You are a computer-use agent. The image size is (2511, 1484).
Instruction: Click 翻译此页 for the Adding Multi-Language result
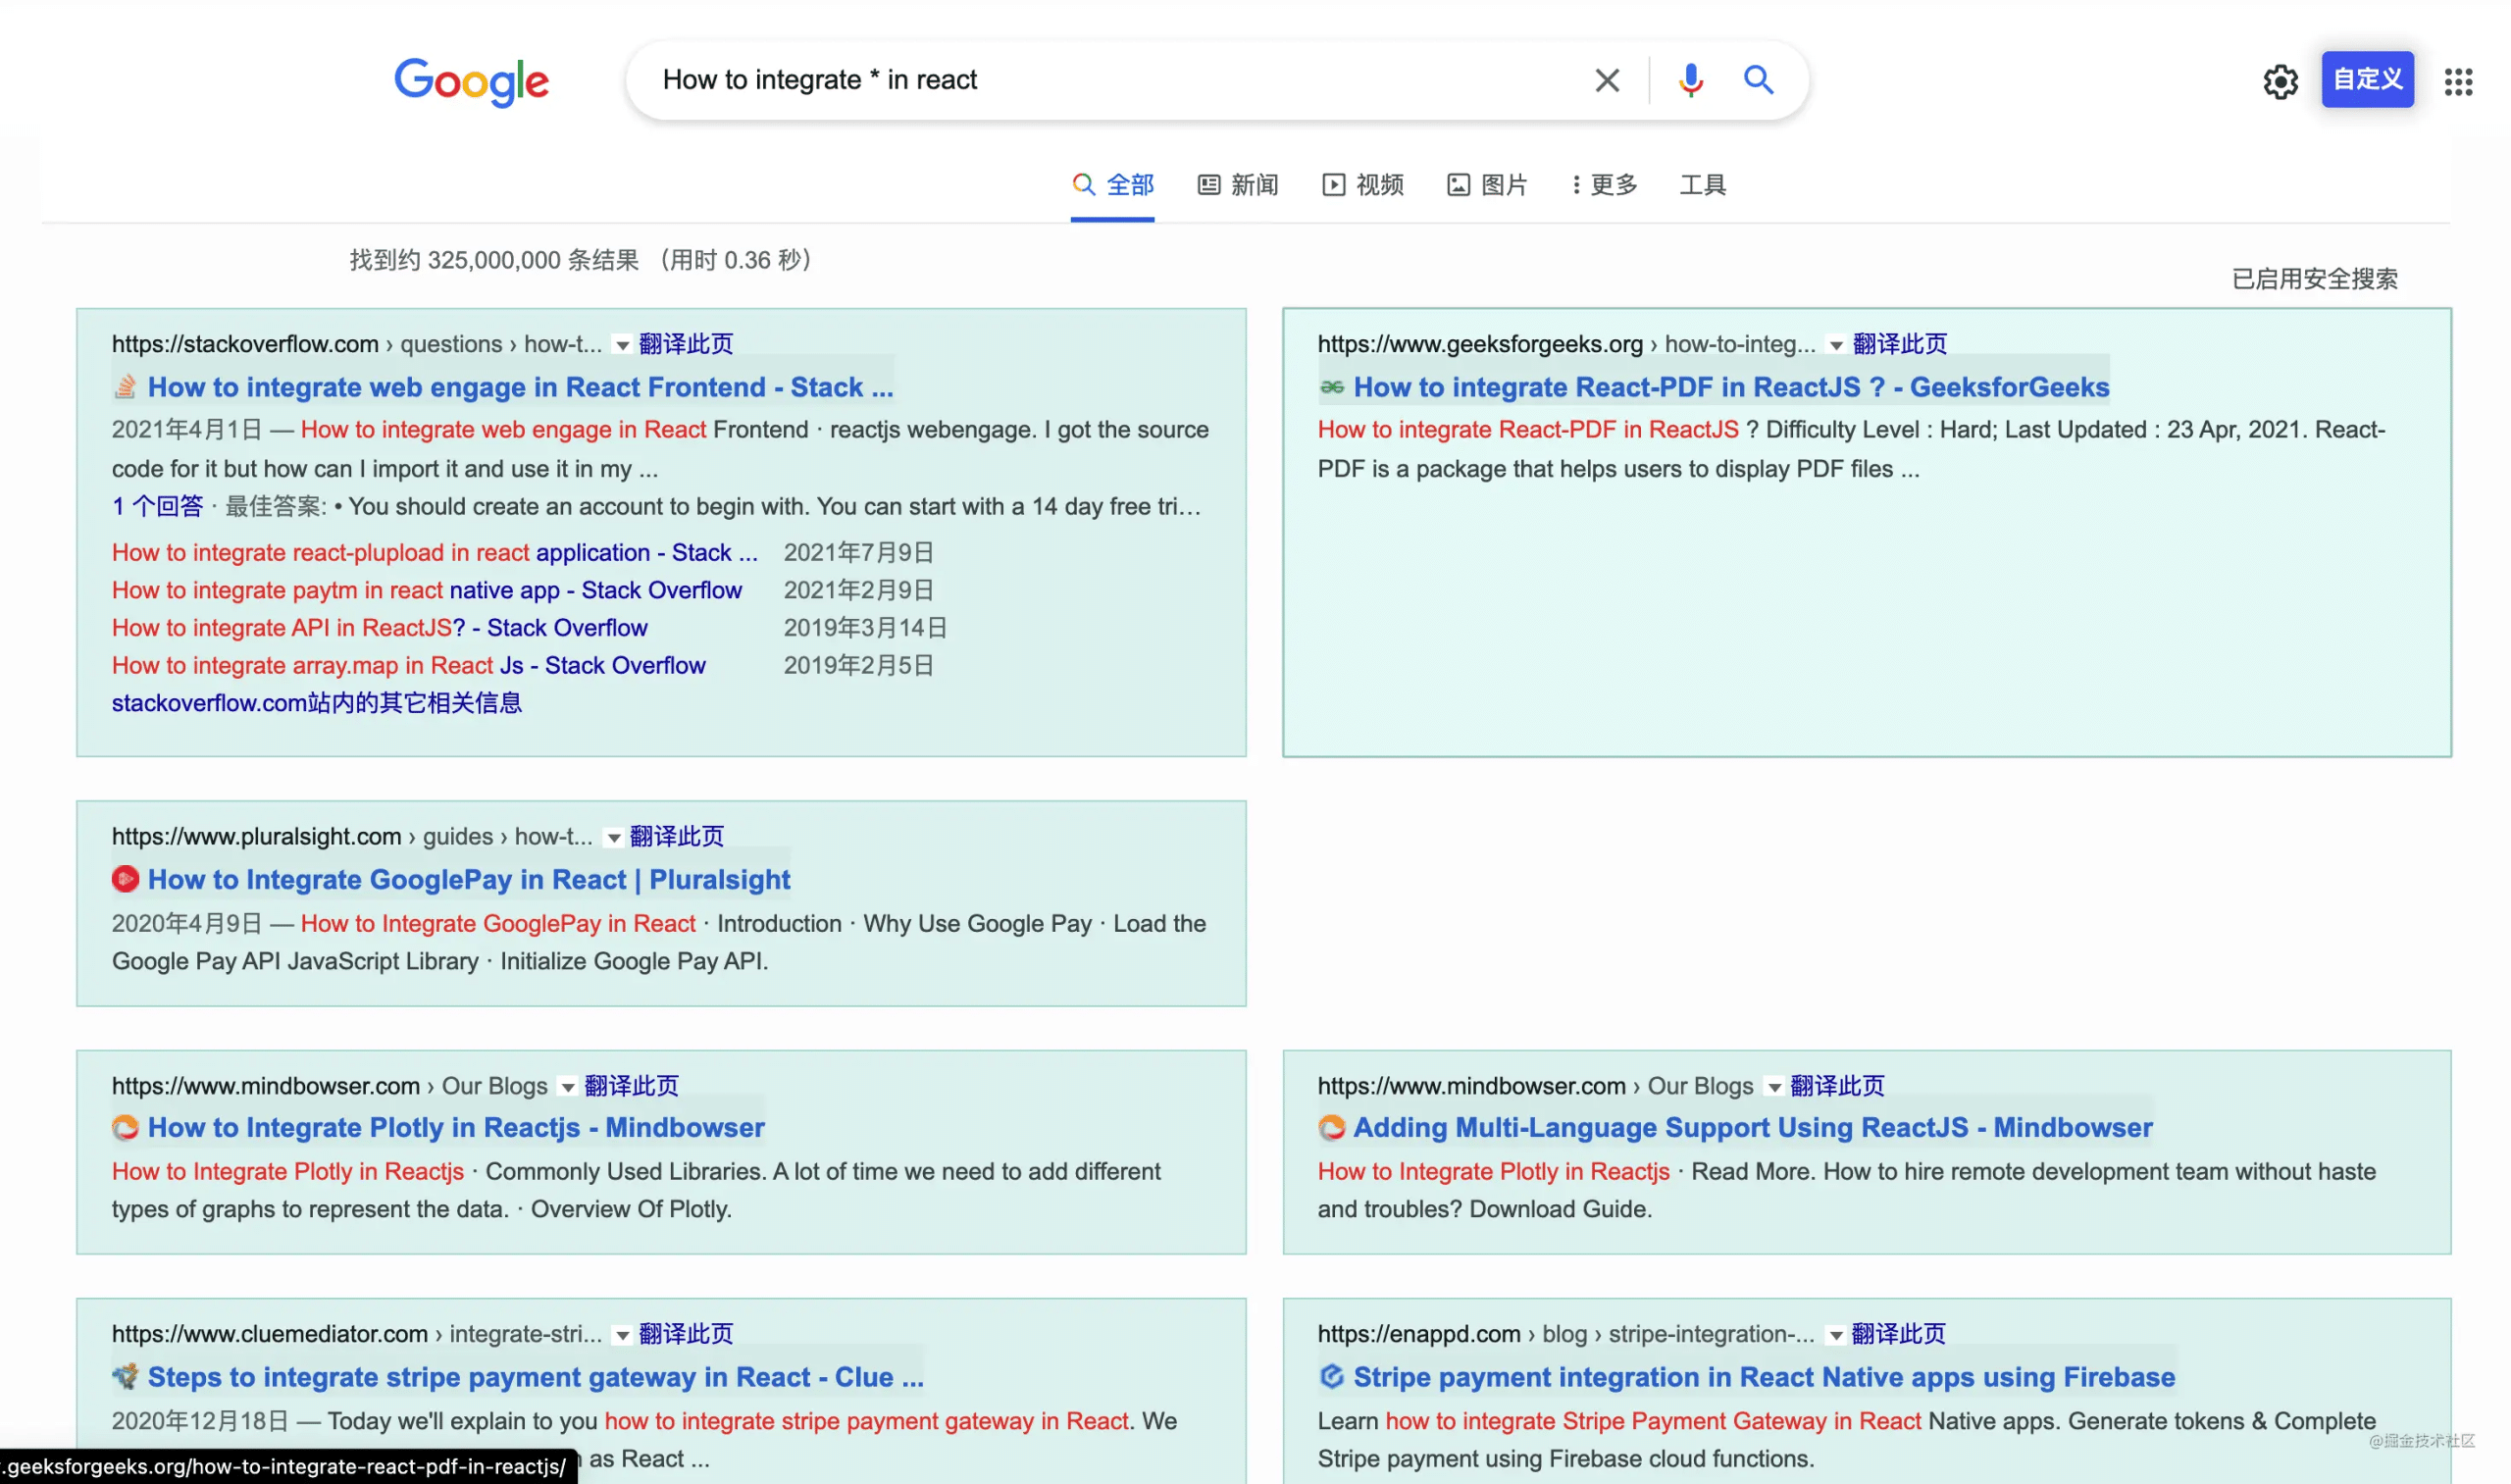click(x=1837, y=1086)
